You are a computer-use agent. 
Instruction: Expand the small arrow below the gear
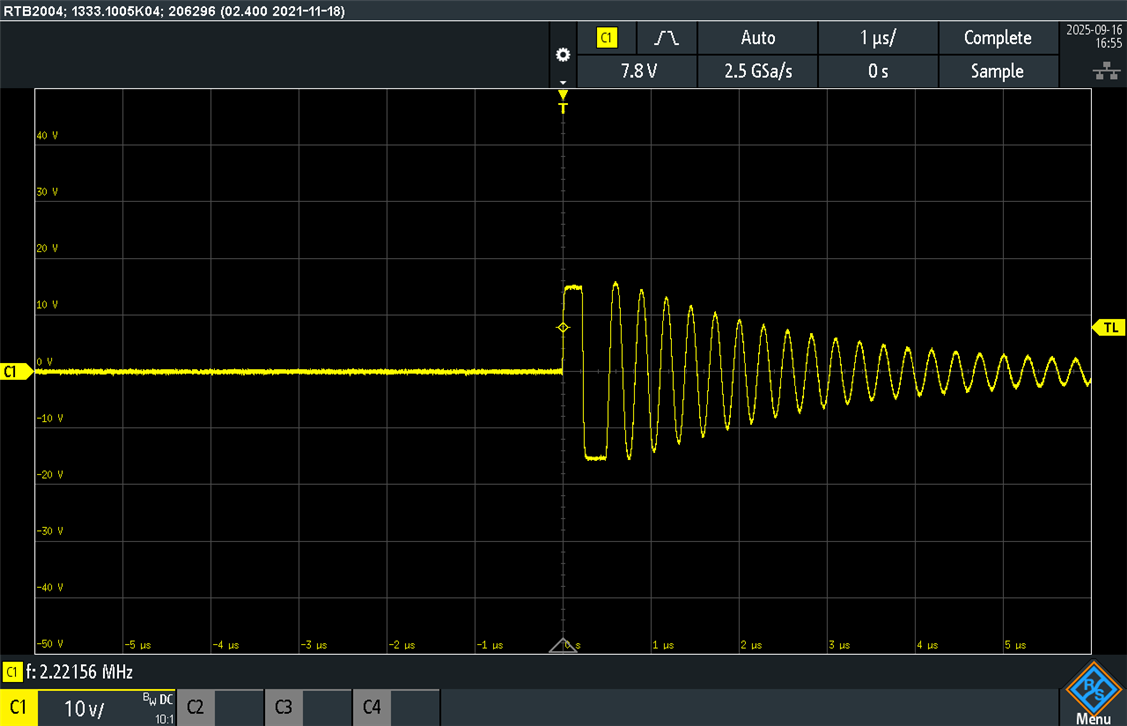(563, 83)
